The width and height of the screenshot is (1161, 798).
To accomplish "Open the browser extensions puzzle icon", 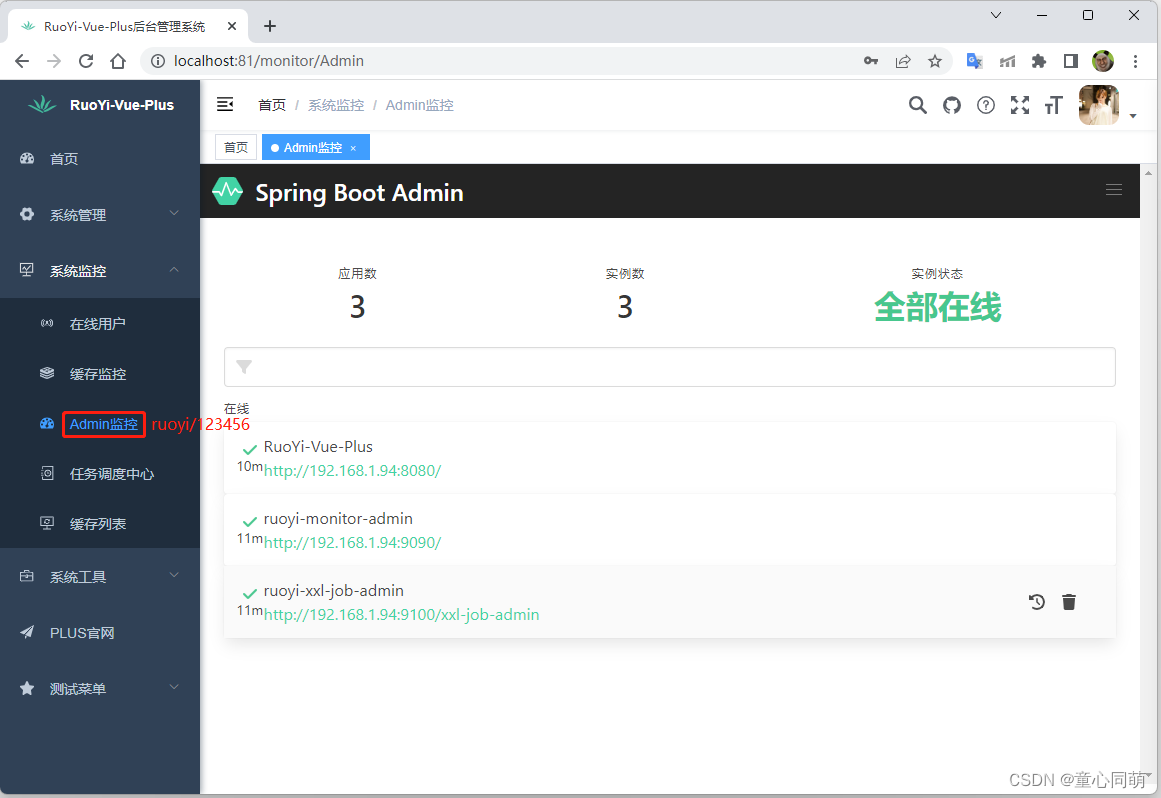I will click(x=1039, y=61).
